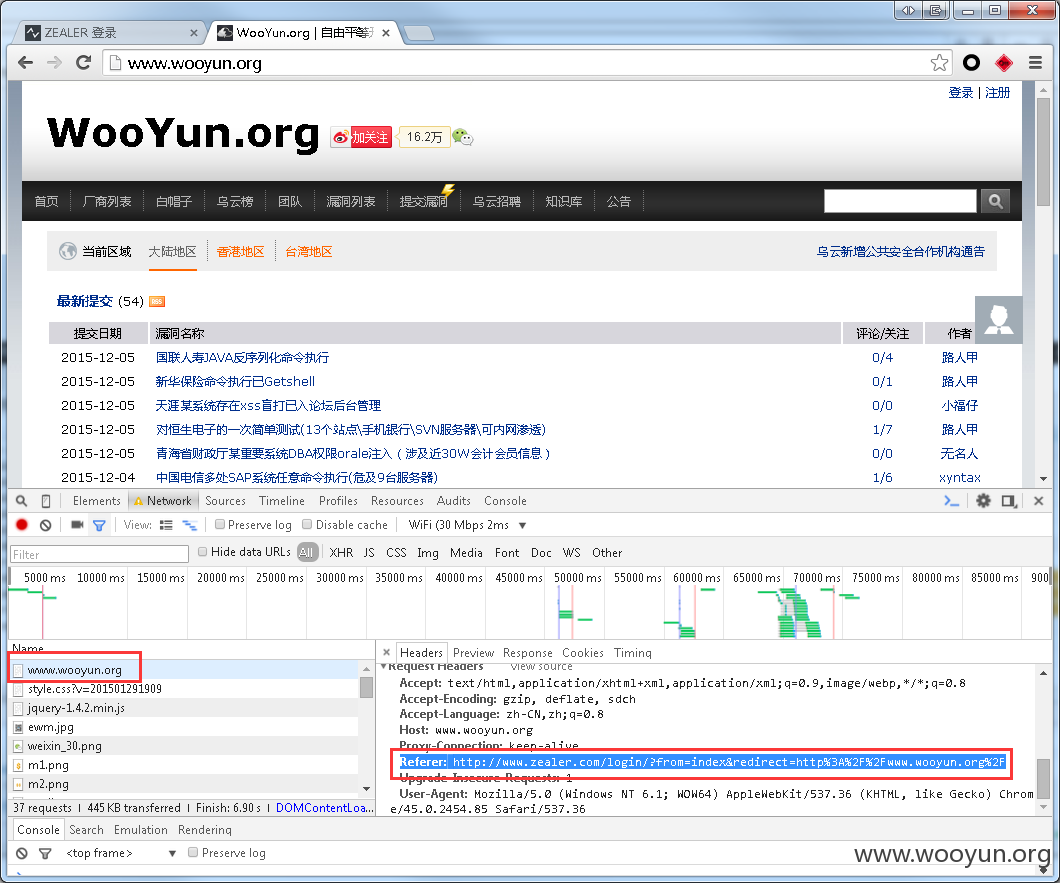Bookmark page with star icon
The height and width of the screenshot is (883, 1060).
[x=939, y=63]
